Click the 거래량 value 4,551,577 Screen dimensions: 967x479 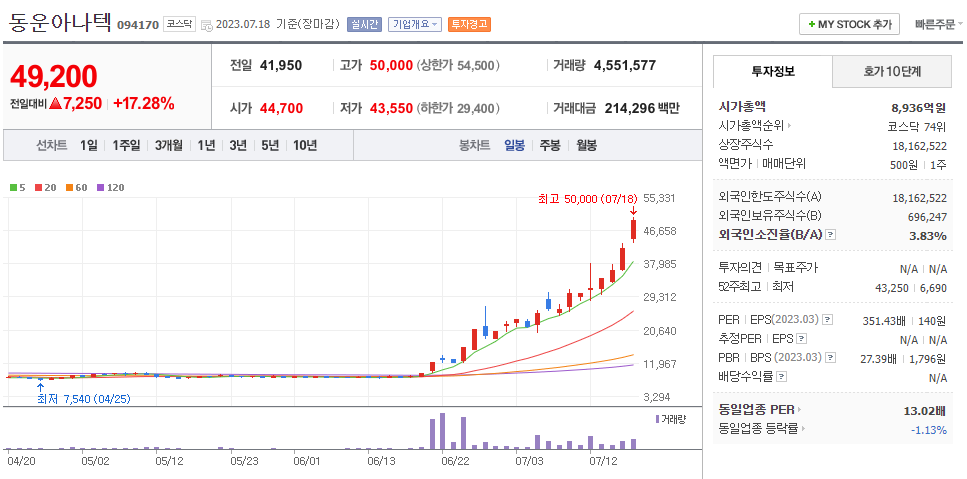625,65
